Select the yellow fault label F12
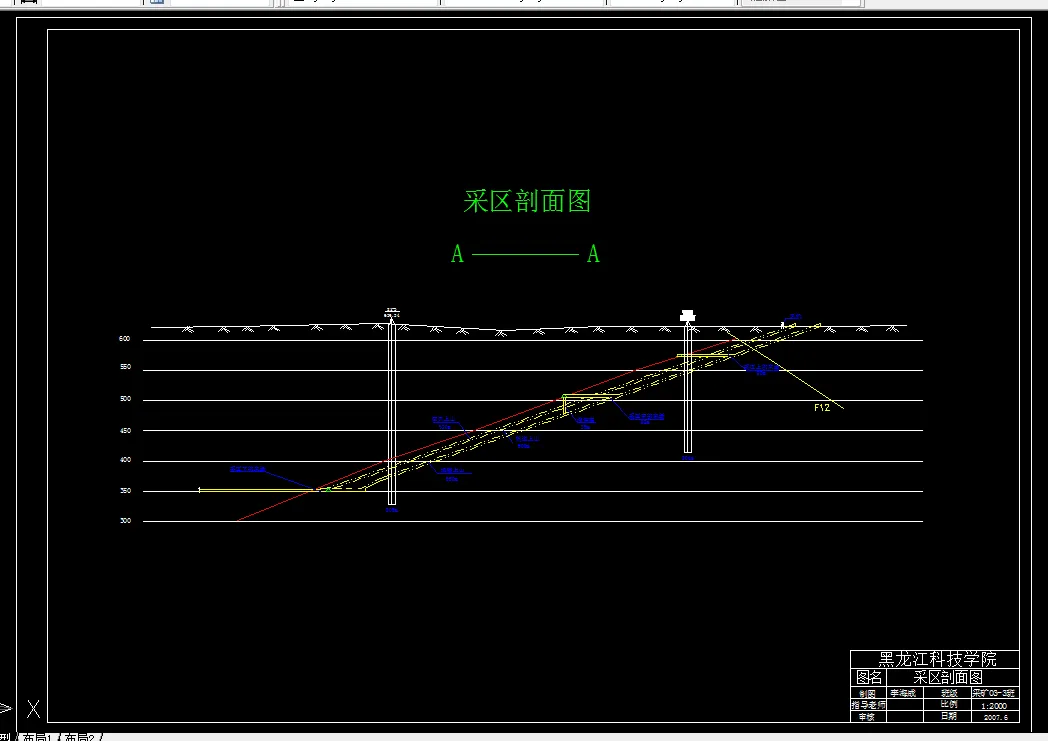 pos(822,407)
